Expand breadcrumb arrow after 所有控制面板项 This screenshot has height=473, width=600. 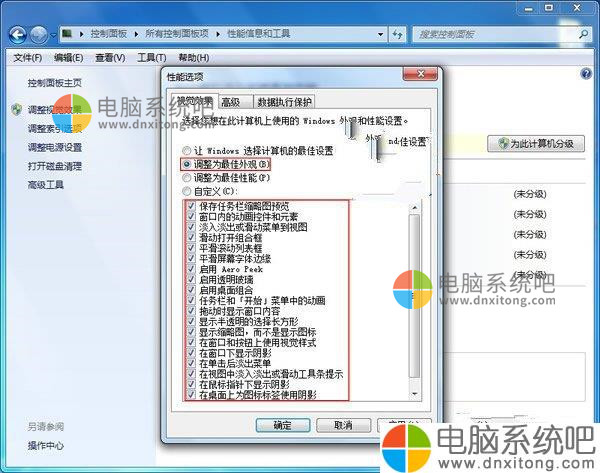pyautogui.click(x=220, y=34)
